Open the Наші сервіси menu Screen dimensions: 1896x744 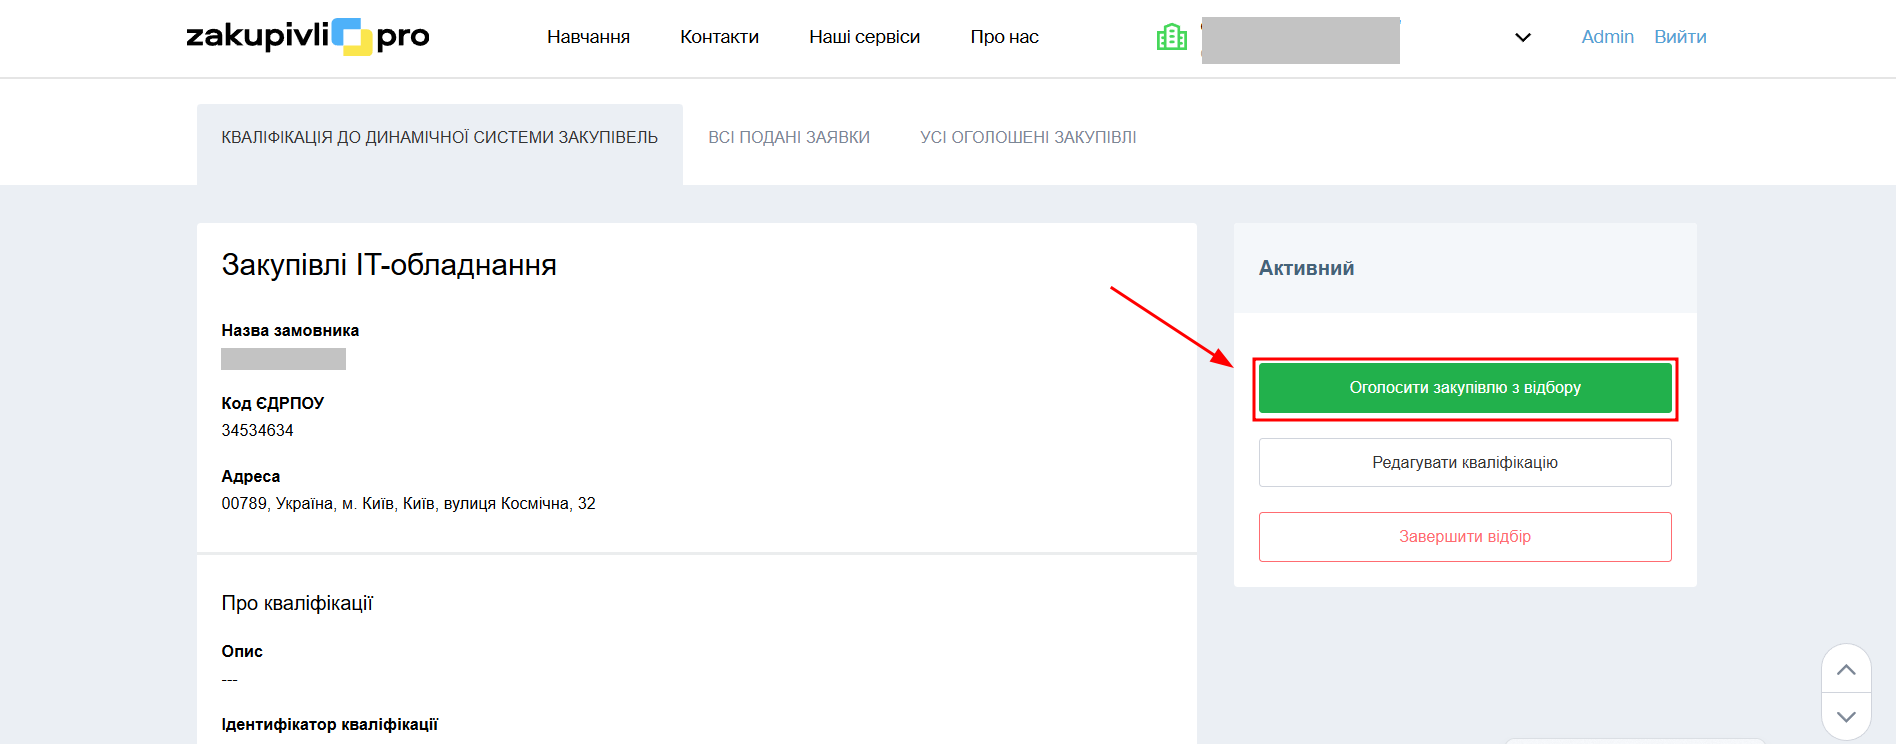pyautogui.click(x=864, y=37)
